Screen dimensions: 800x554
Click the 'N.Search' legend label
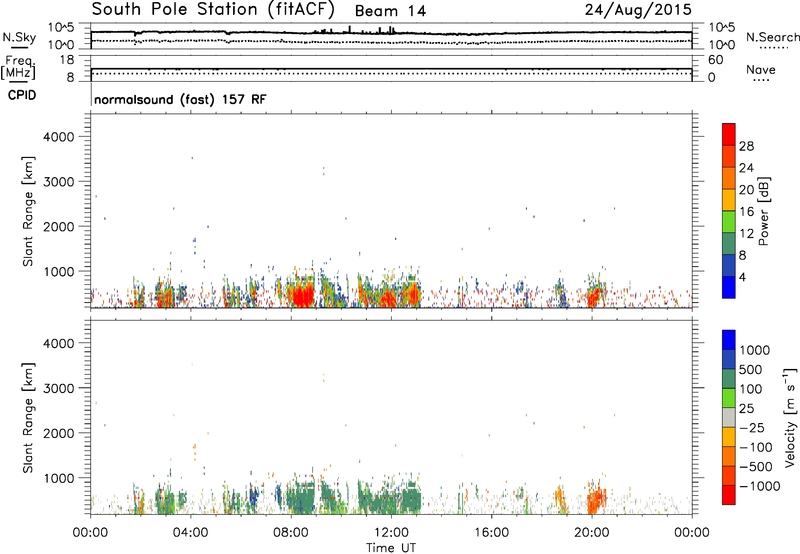pos(772,37)
